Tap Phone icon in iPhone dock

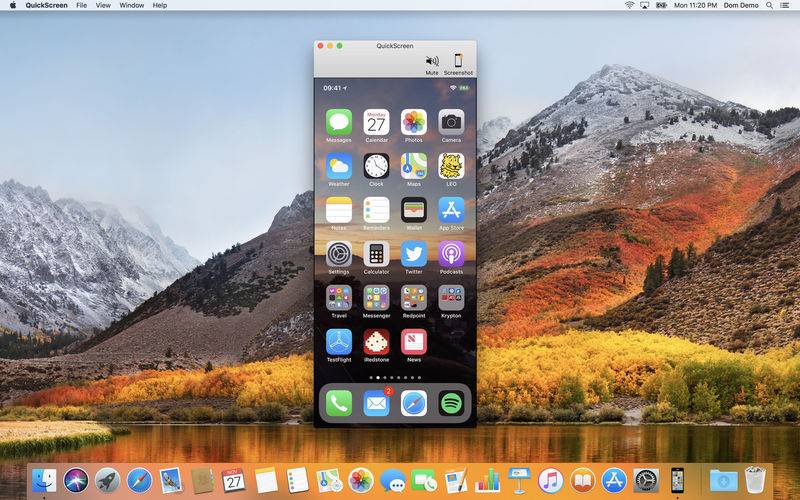(339, 403)
